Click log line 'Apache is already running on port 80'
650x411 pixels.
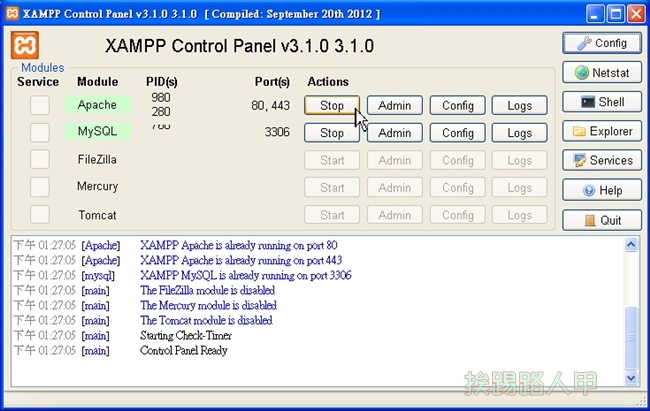pyautogui.click(x=239, y=245)
